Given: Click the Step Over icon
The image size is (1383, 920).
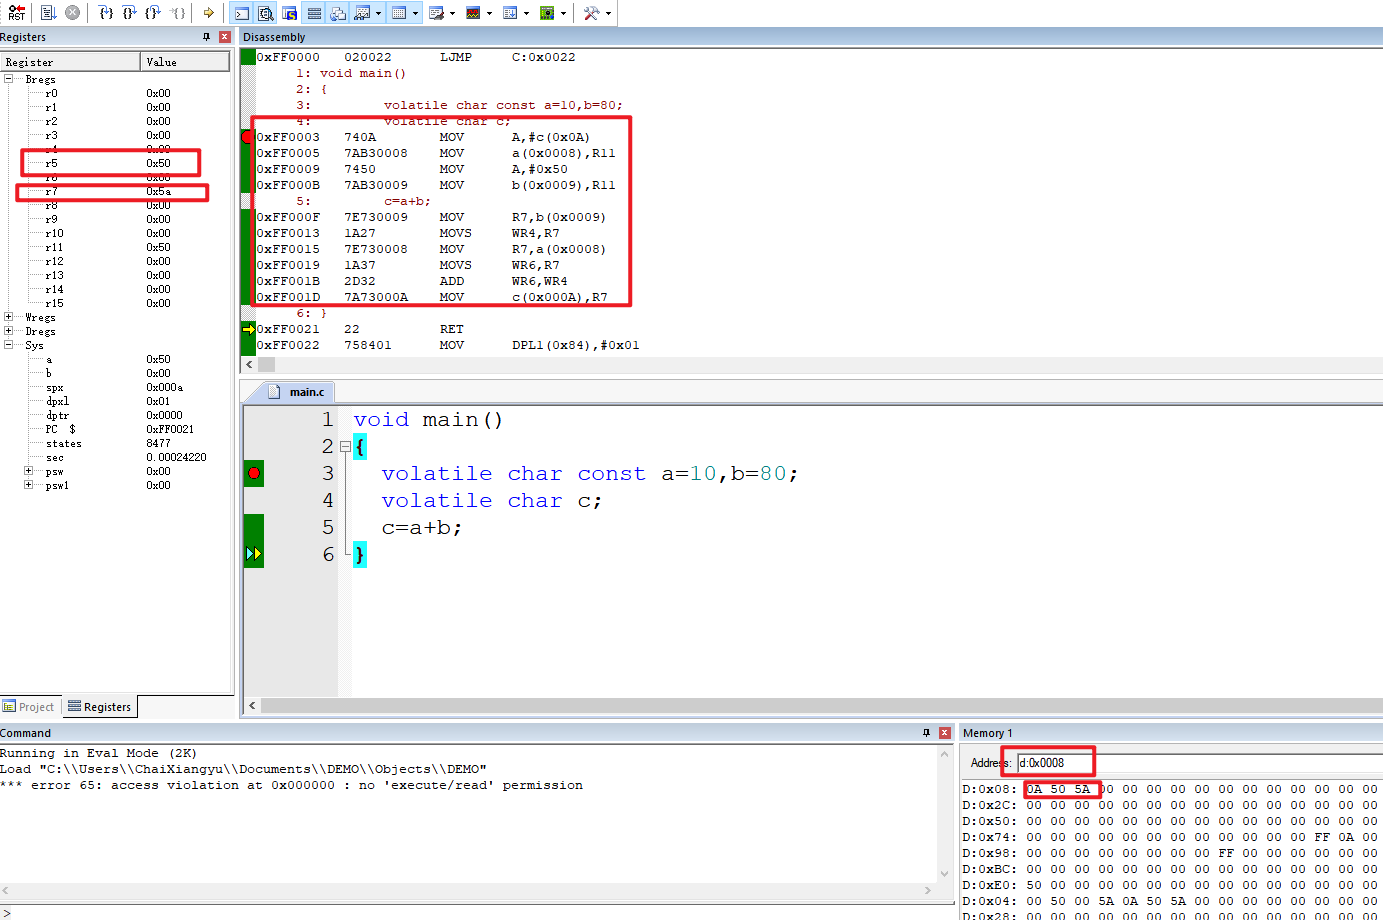Looking at the screenshot, I should [x=129, y=13].
